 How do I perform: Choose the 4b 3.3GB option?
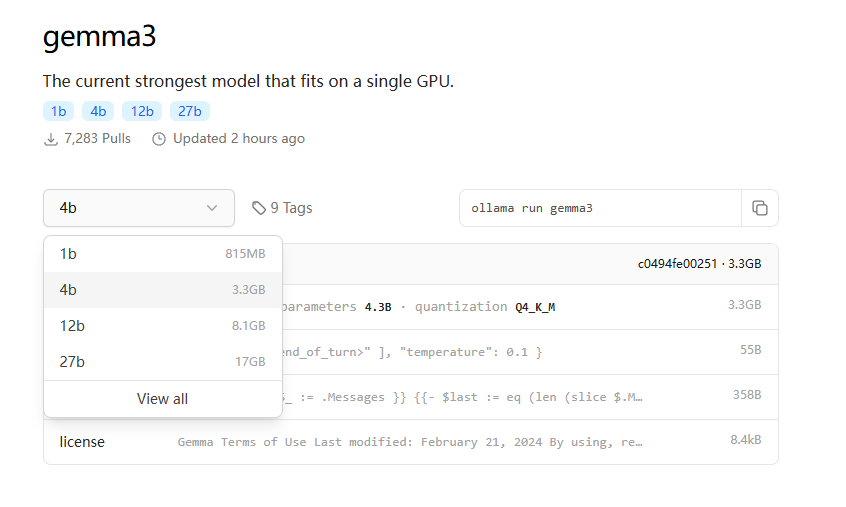click(x=162, y=290)
